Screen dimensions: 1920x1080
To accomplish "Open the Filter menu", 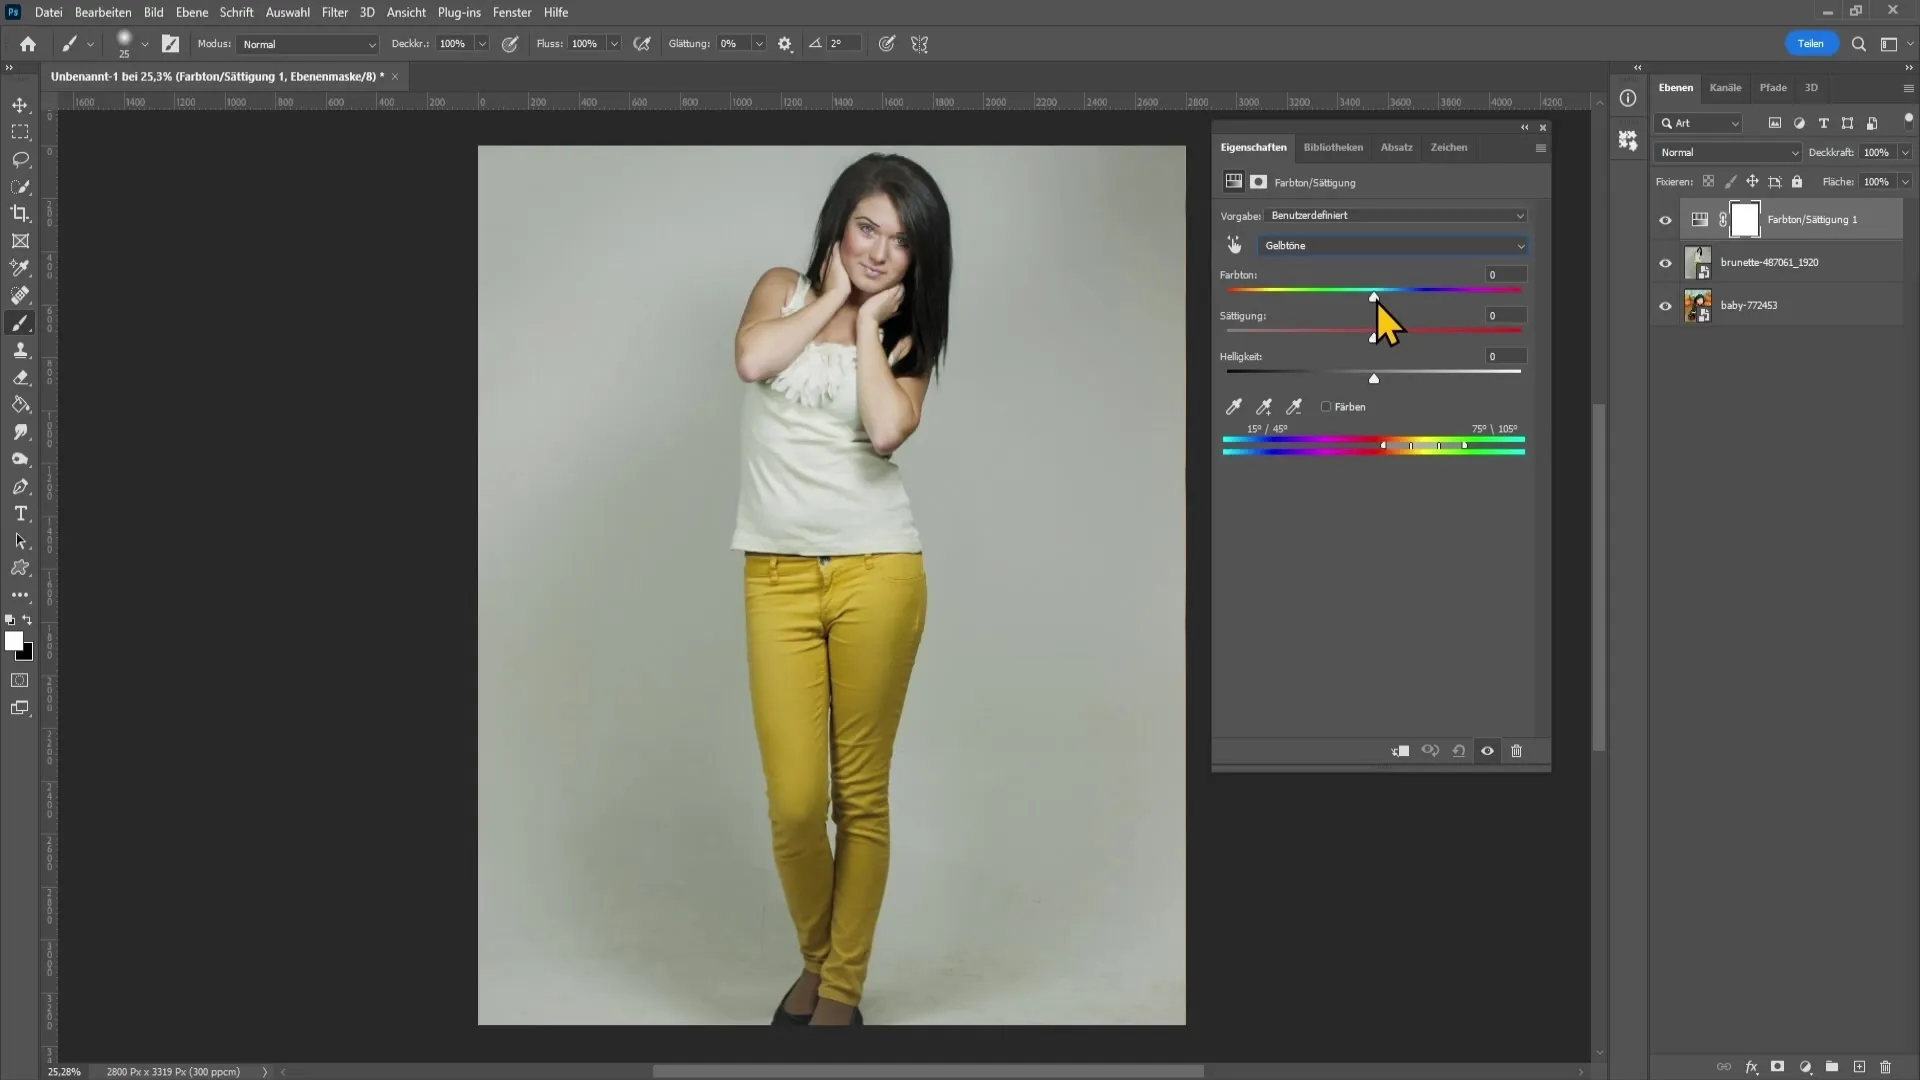I will coord(334,12).
